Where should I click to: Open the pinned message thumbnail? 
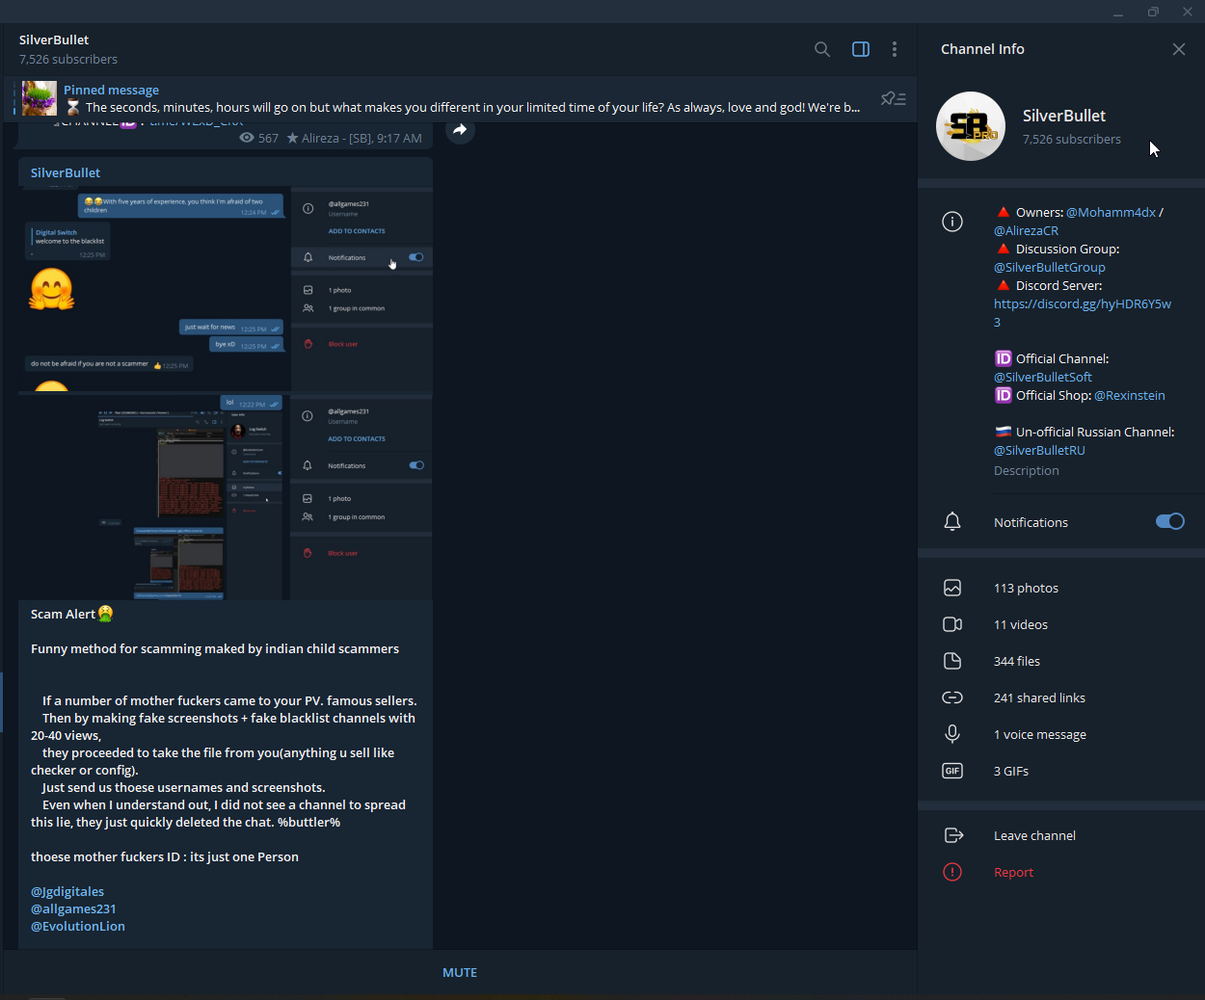(x=39, y=98)
